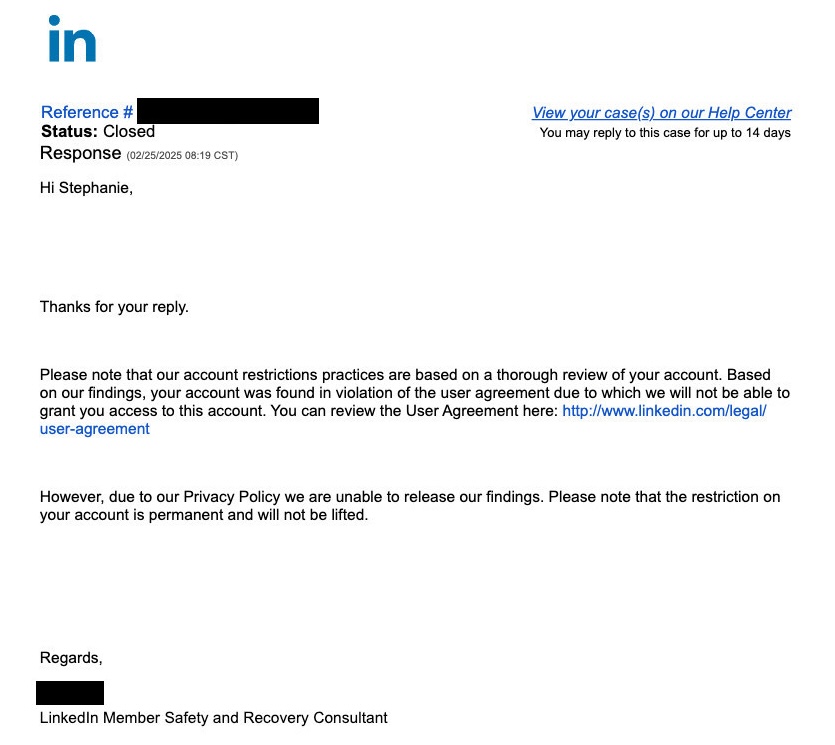Click the Hi Stephanie greeting
This screenshot has height=745, width=835.
coord(86,187)
